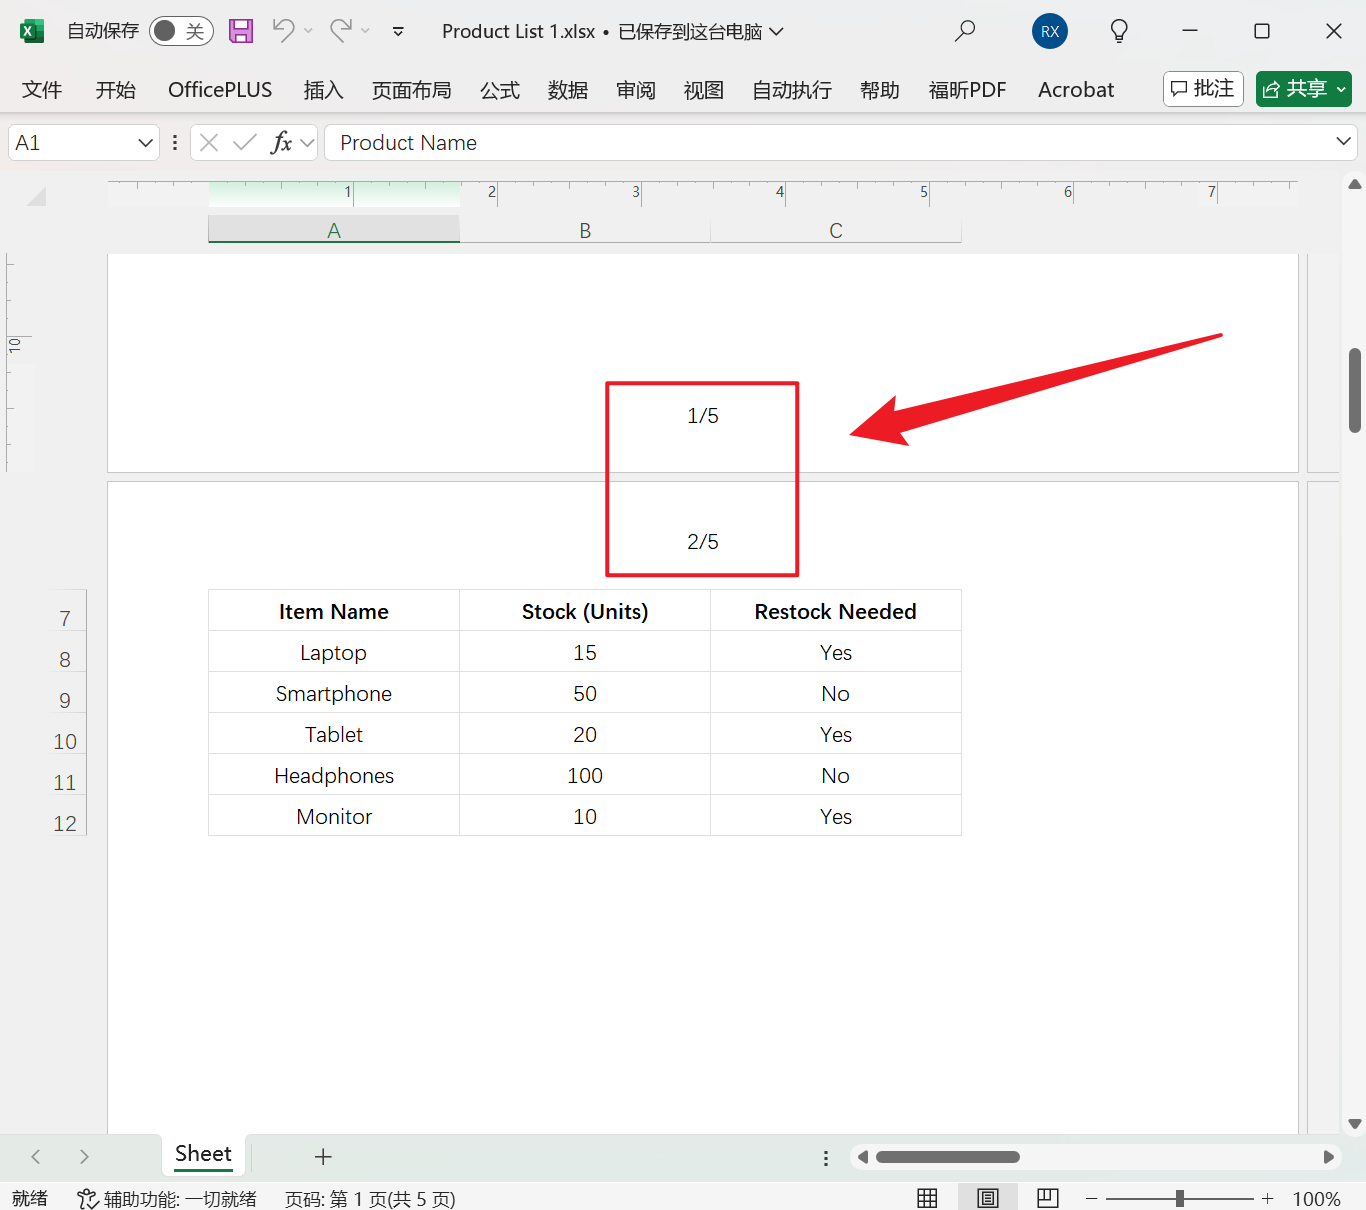
Task: Click the ideas lightbulb toggle in title bar
Action: (x=1118, y=31)
